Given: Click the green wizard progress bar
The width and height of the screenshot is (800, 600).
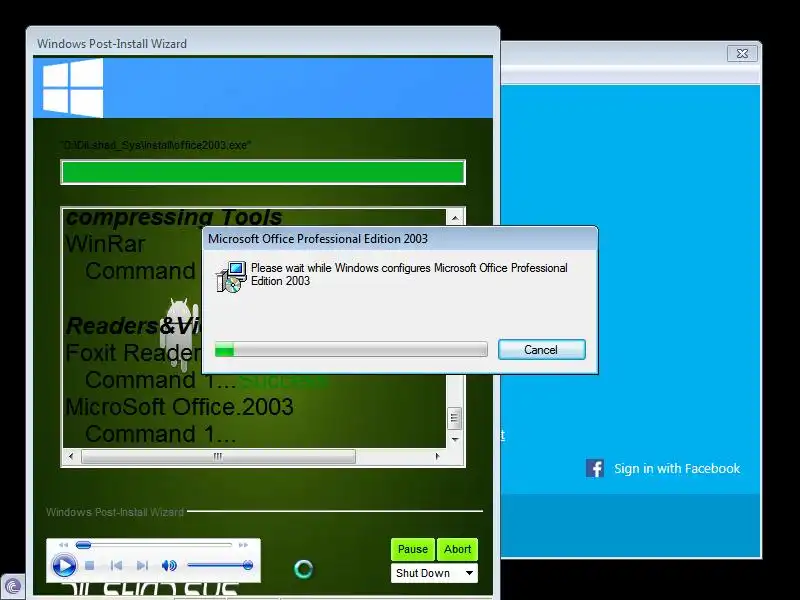Looking at the screenshot, I should click(x=263, y=172).
